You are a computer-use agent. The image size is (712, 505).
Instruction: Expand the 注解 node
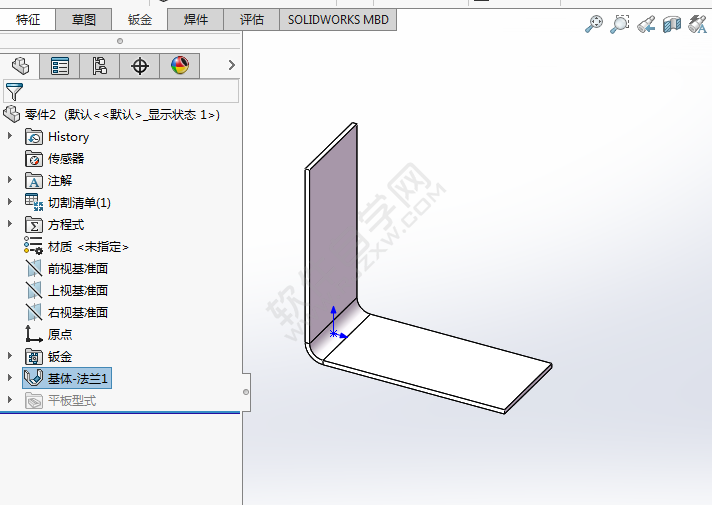coord(10,180)
